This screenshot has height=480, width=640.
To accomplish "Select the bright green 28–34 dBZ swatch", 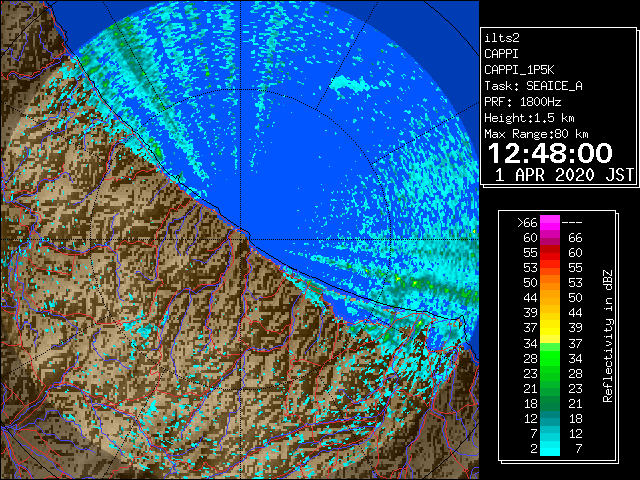I will [x=549, y=358].
